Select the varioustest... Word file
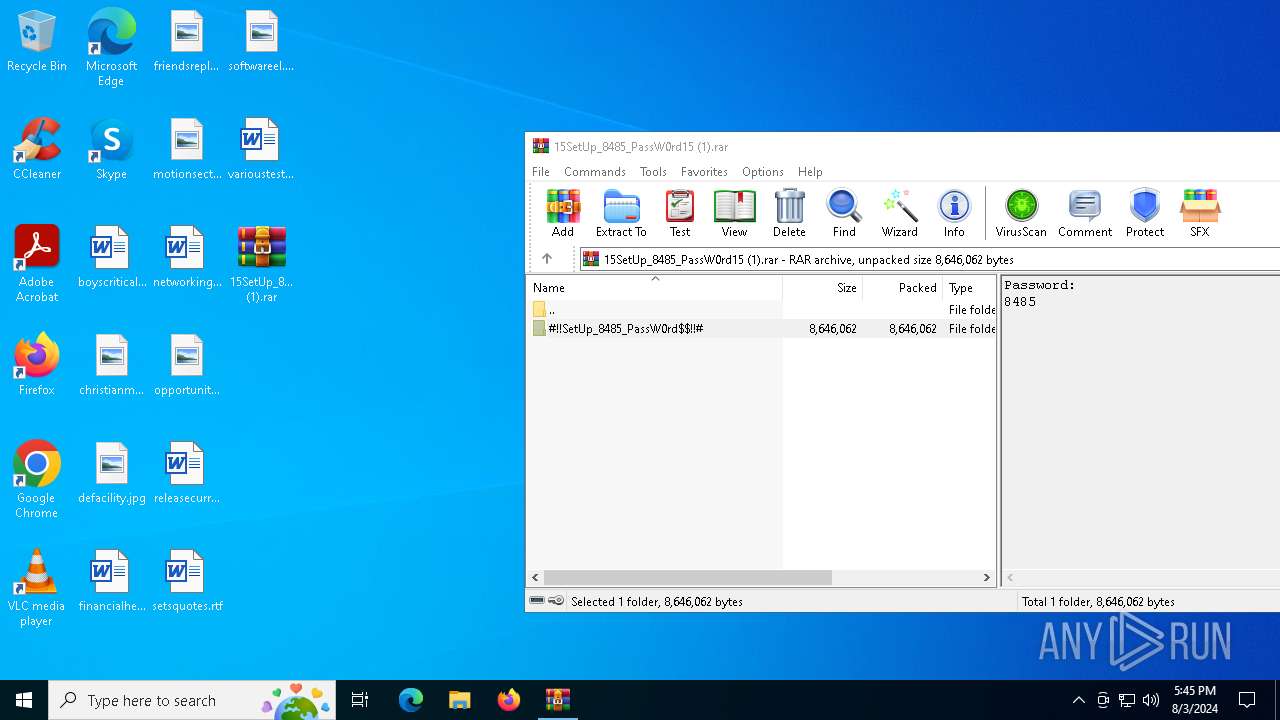 [x=261, y=150]
